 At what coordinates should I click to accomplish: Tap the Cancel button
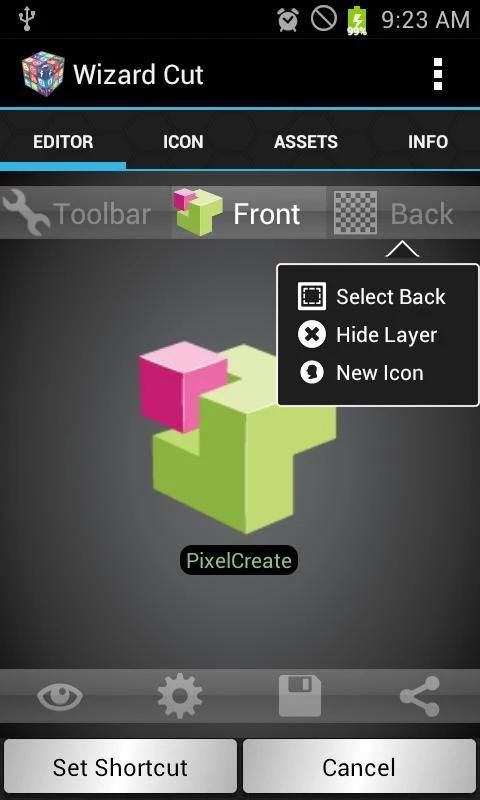tap(359, 766)
